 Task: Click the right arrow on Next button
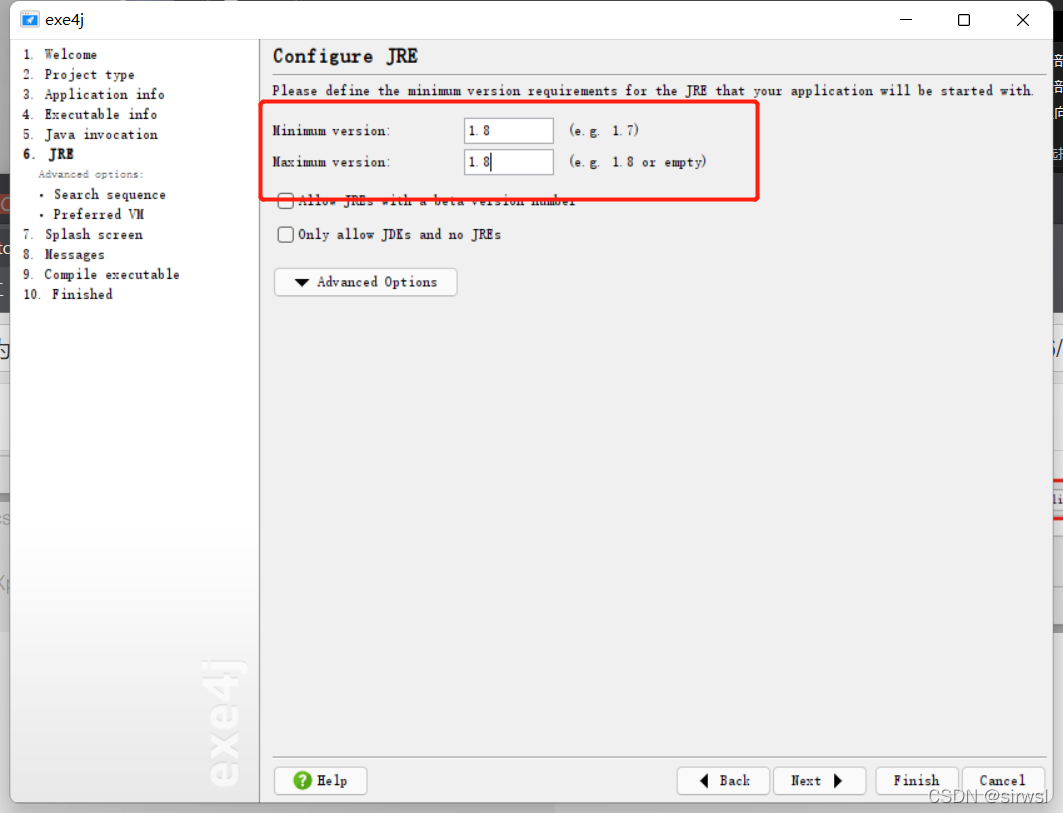tap(838, 780)
